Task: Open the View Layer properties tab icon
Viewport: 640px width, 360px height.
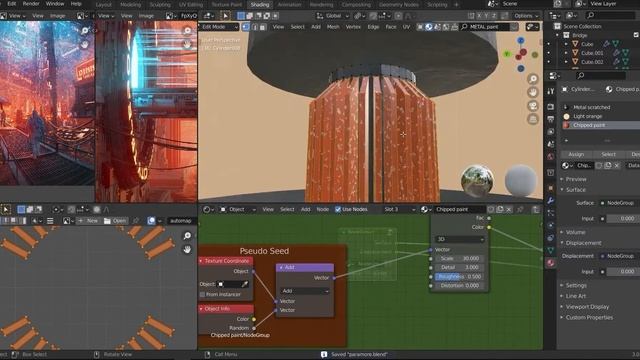Action: tap(551, 132)
